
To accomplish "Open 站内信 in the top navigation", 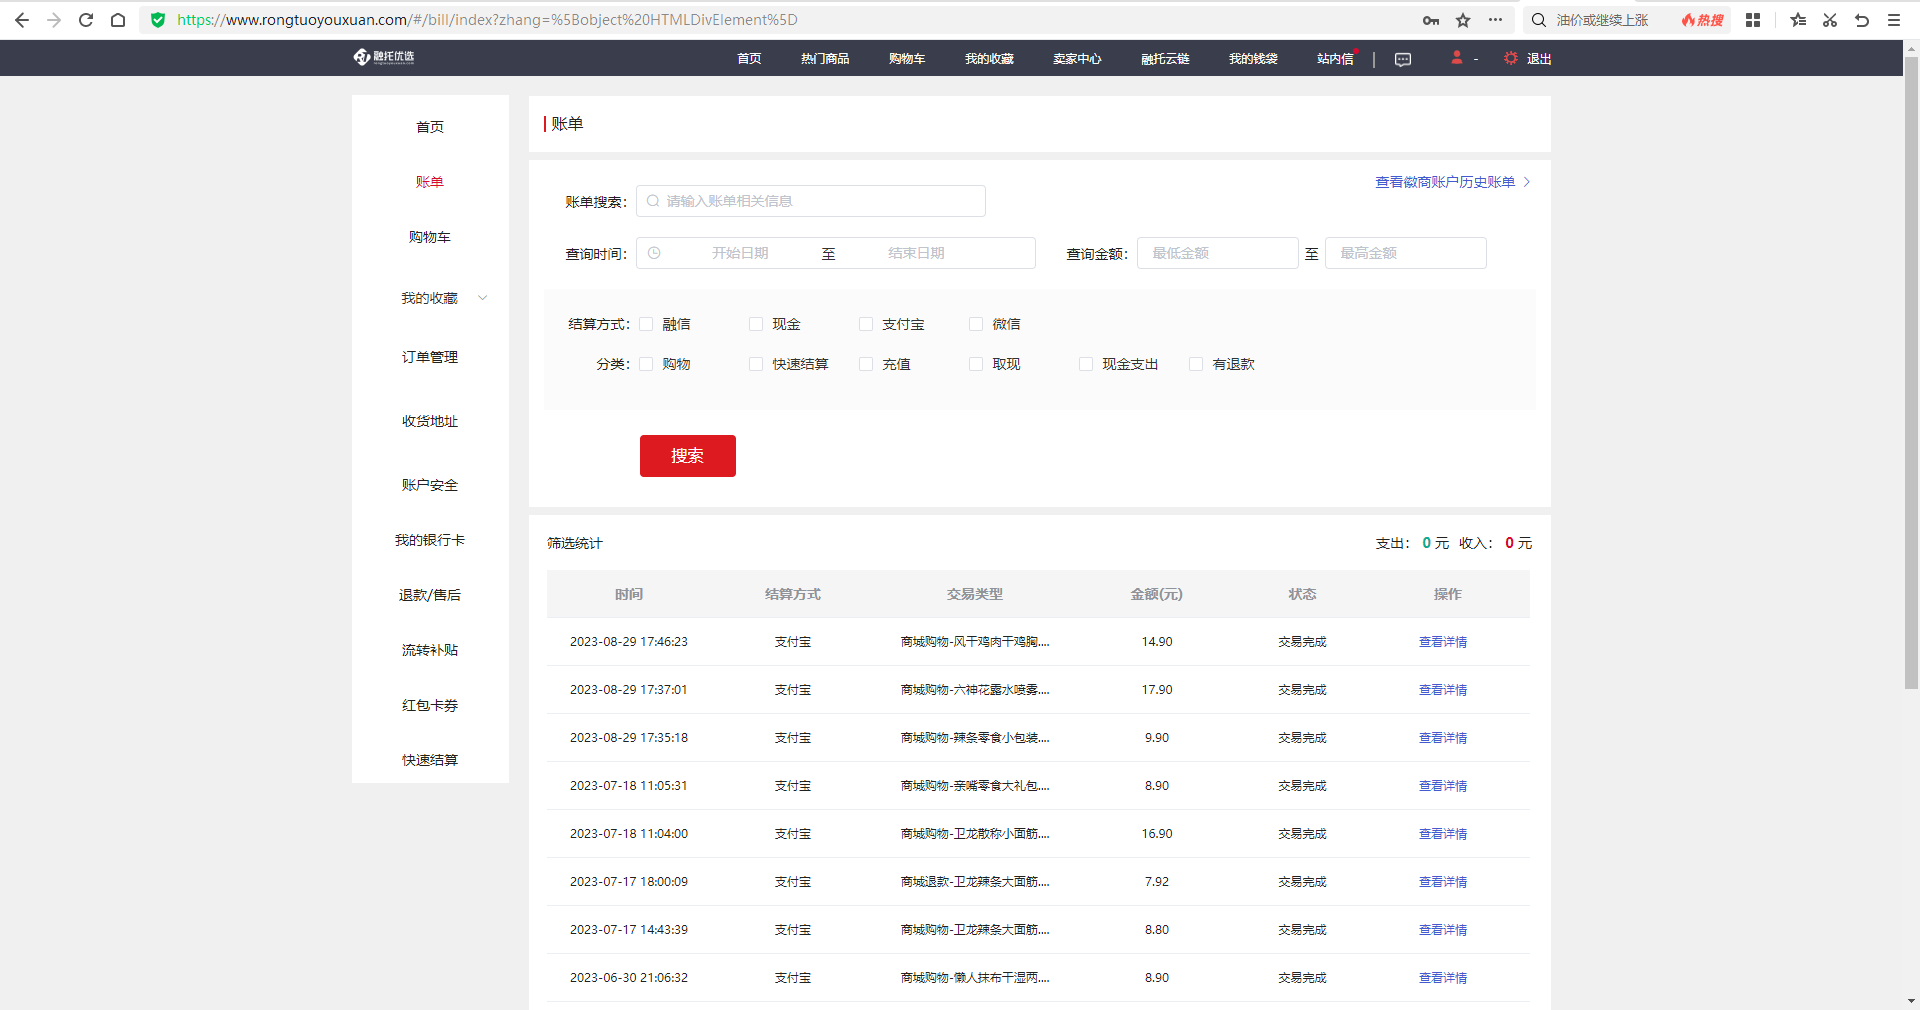I will (x=1335, y=59).
